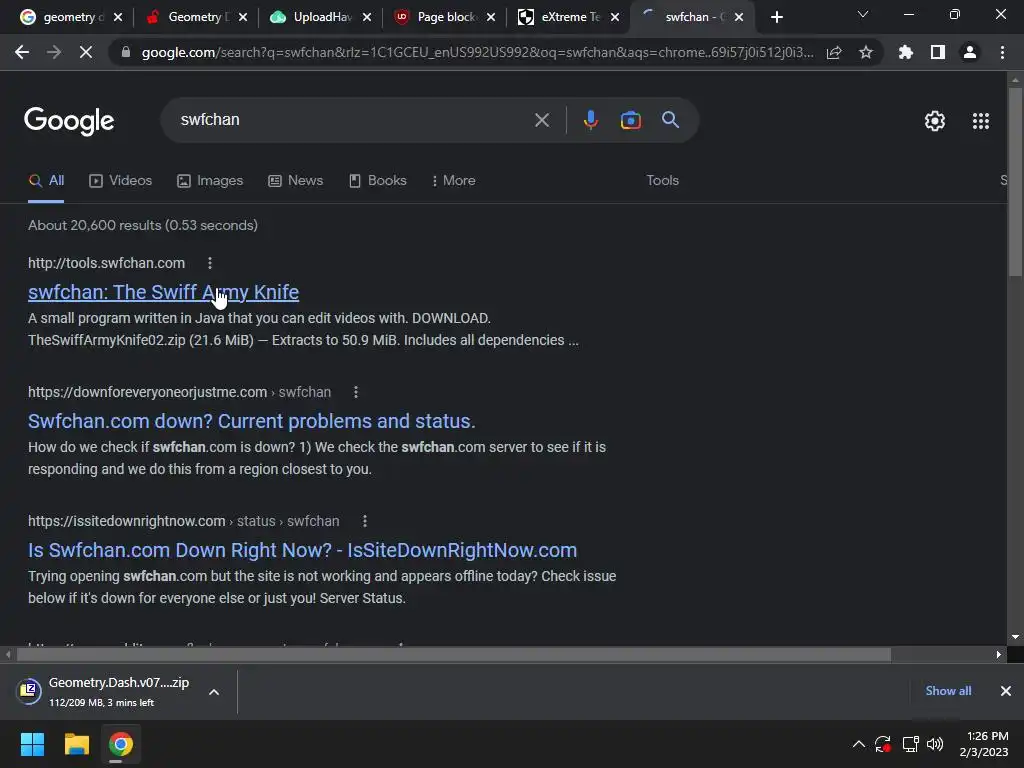Show hidden system tray icons
Viewport: 1024px width, 768px height.
859,744
